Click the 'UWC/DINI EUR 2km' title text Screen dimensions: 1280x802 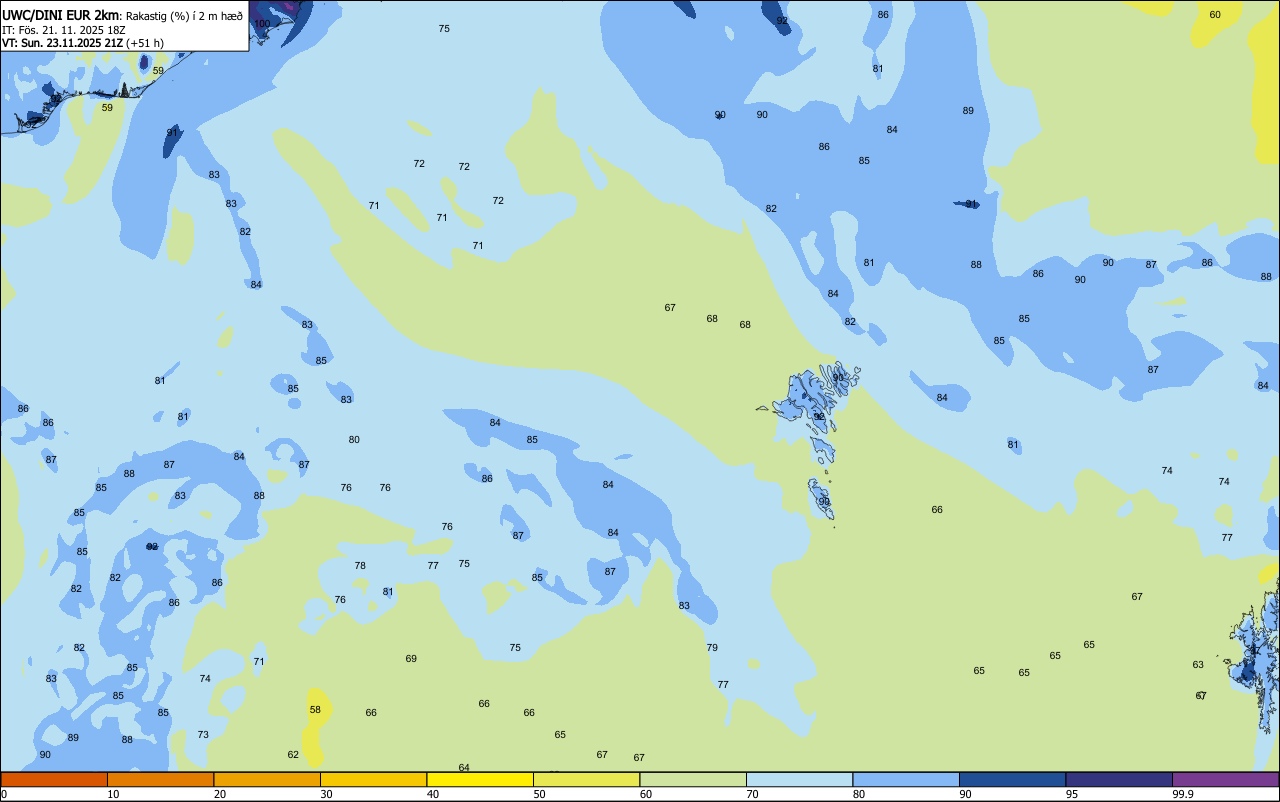point(60,15)
